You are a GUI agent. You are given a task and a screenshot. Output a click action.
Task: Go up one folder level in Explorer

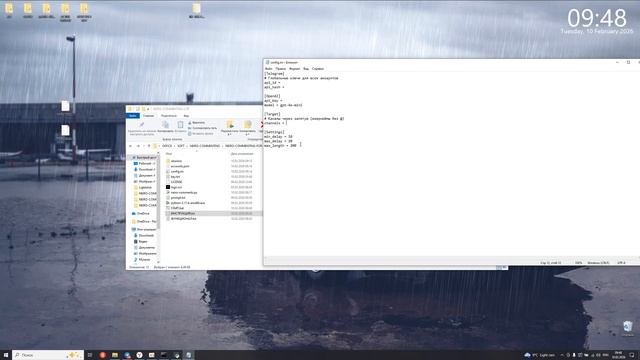click(x=149, y=146)
